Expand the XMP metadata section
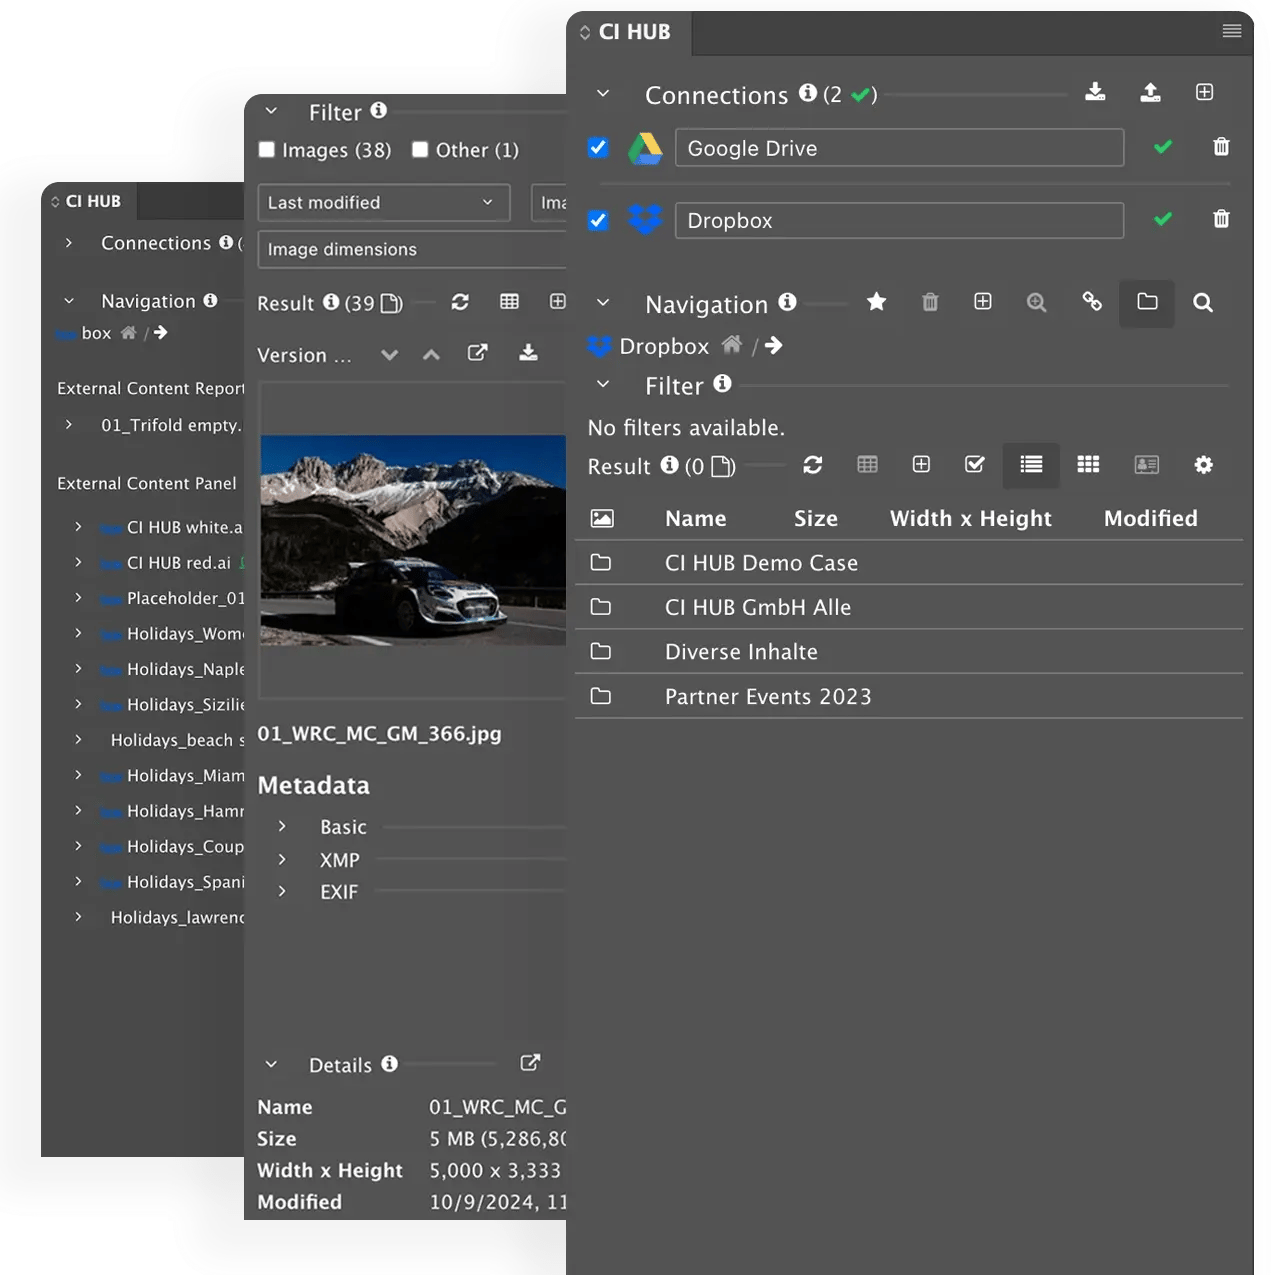The width and height of the screenshot is (1285, 1275). (282, 859)
